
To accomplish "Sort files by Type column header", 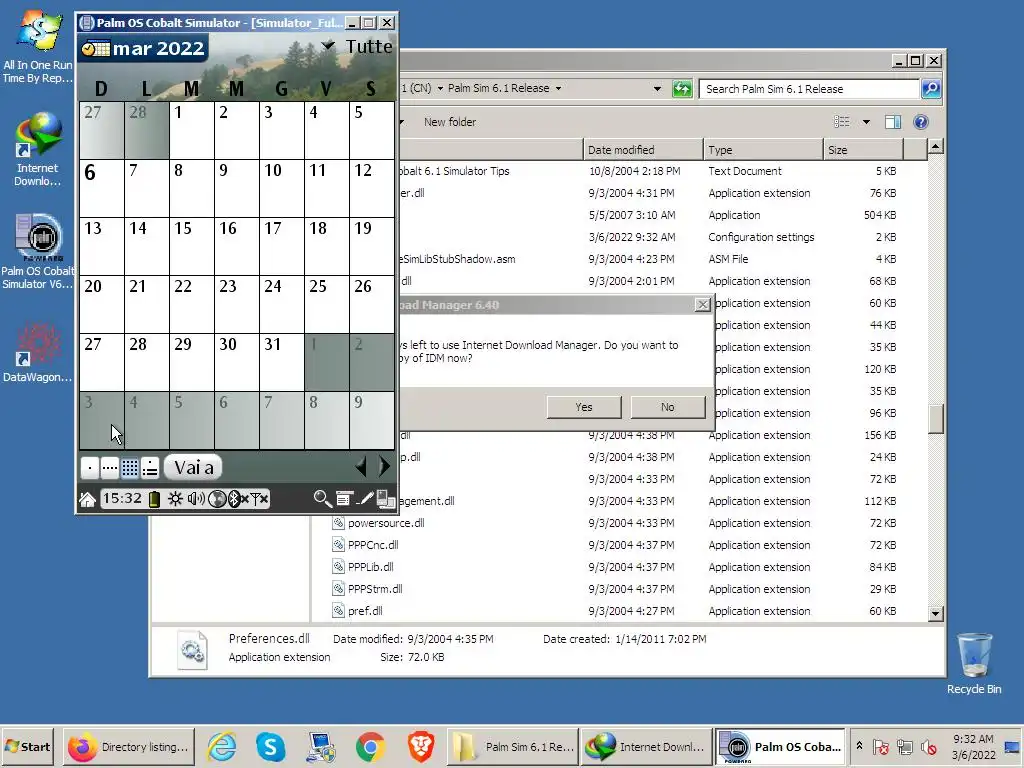I will [x=763, y=150].
